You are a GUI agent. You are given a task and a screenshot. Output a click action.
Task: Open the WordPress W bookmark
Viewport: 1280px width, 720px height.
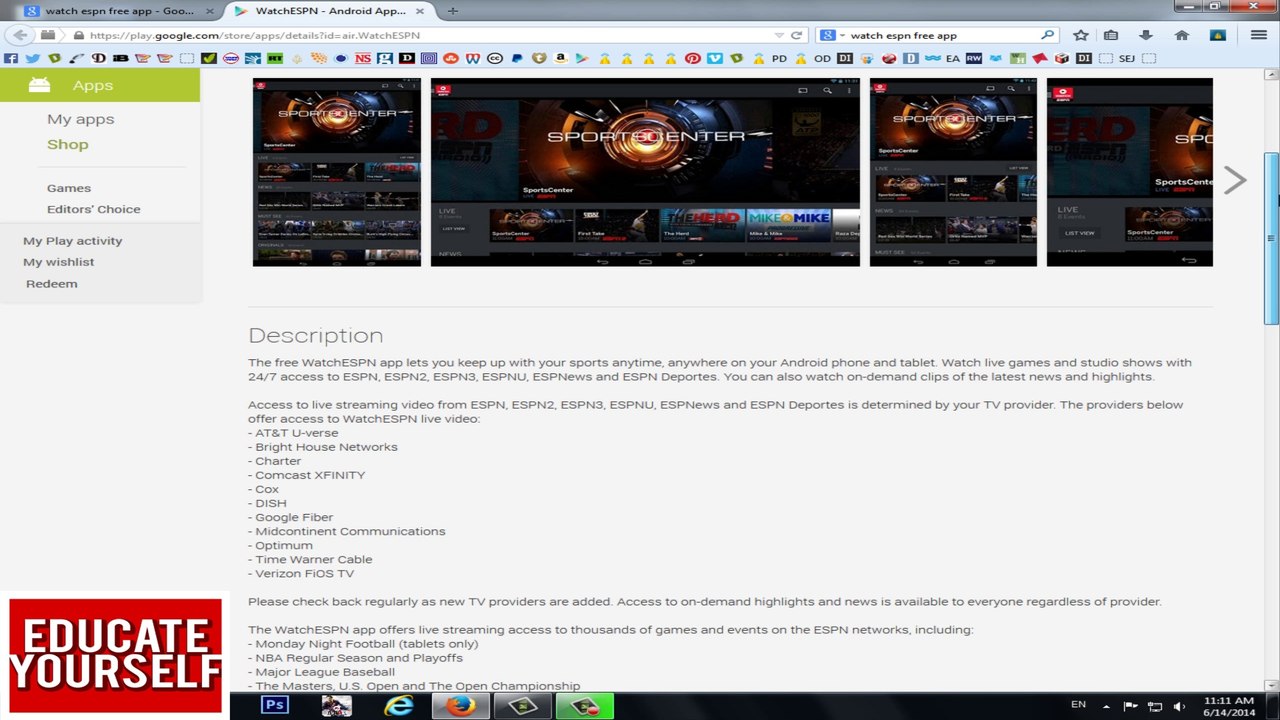[472, 58]
